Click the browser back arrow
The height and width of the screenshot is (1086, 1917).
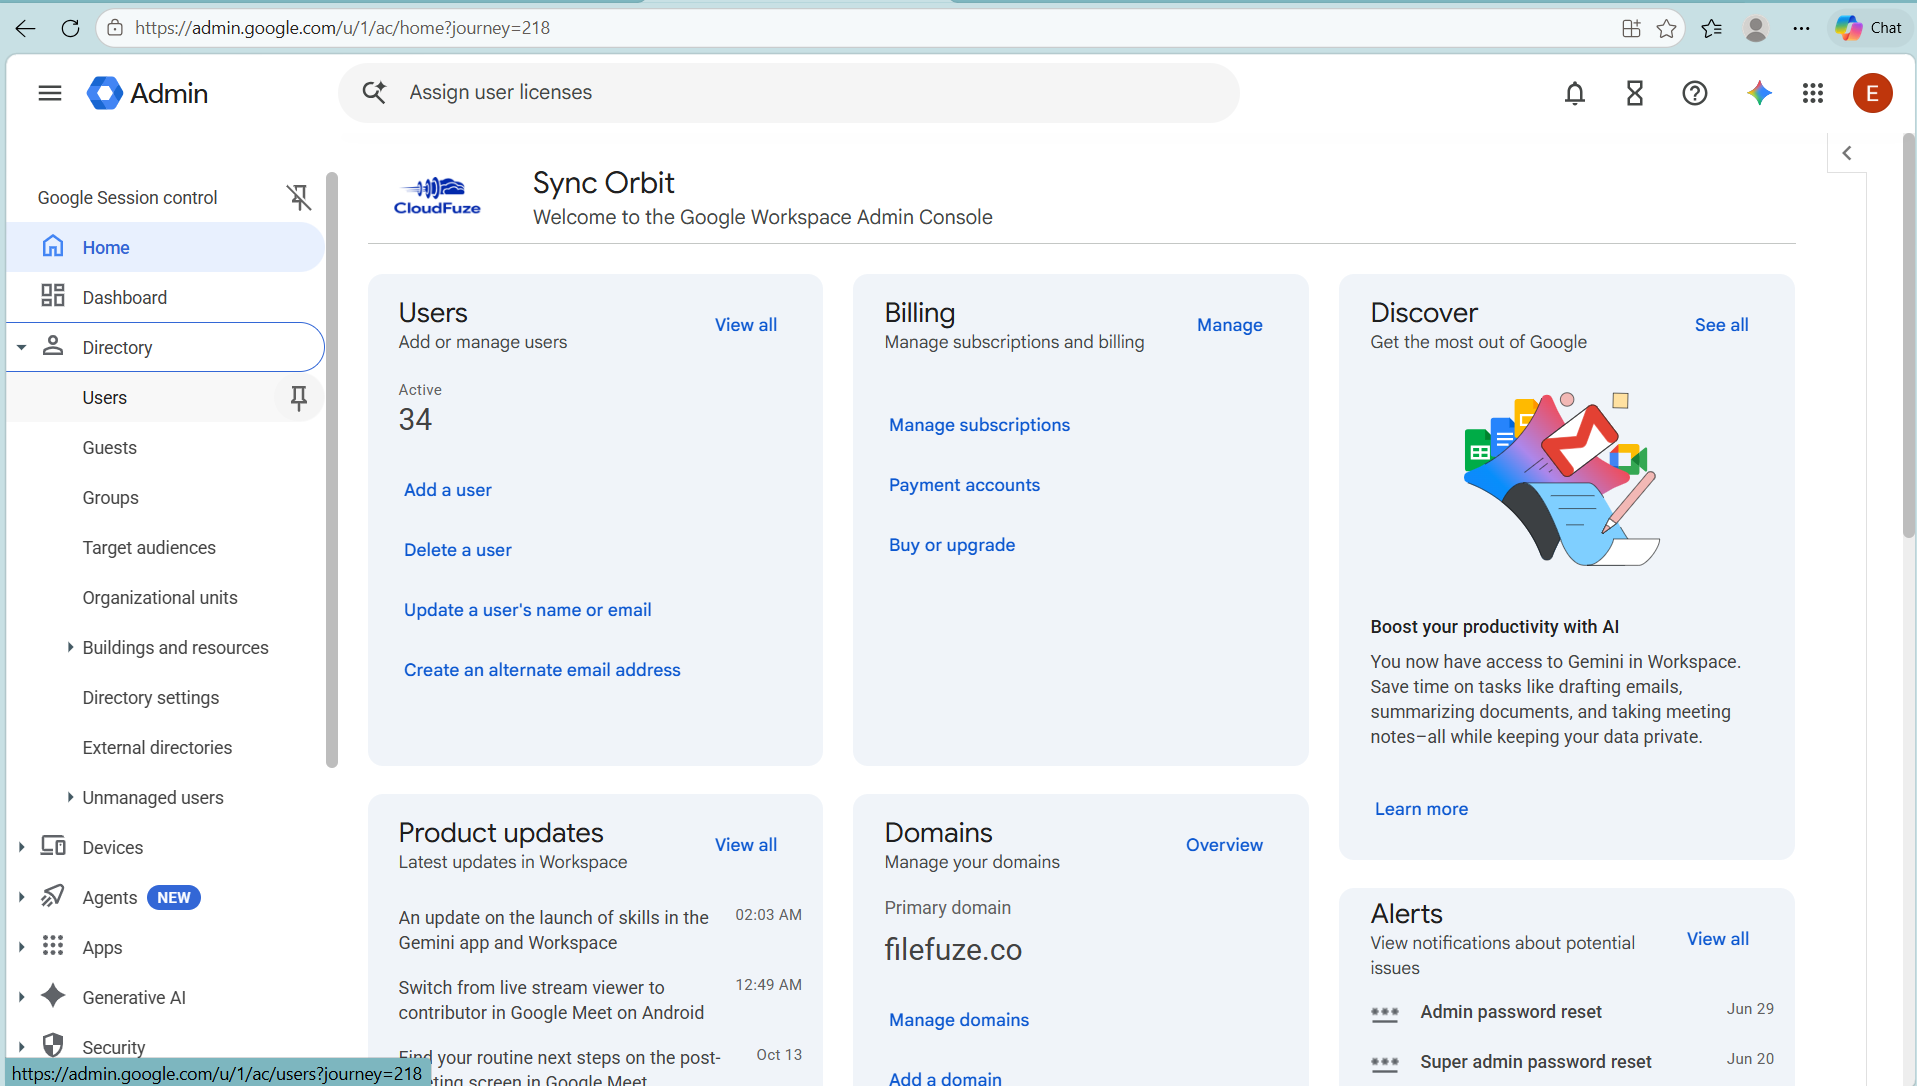pyautogui.click(x=26, y=28)
